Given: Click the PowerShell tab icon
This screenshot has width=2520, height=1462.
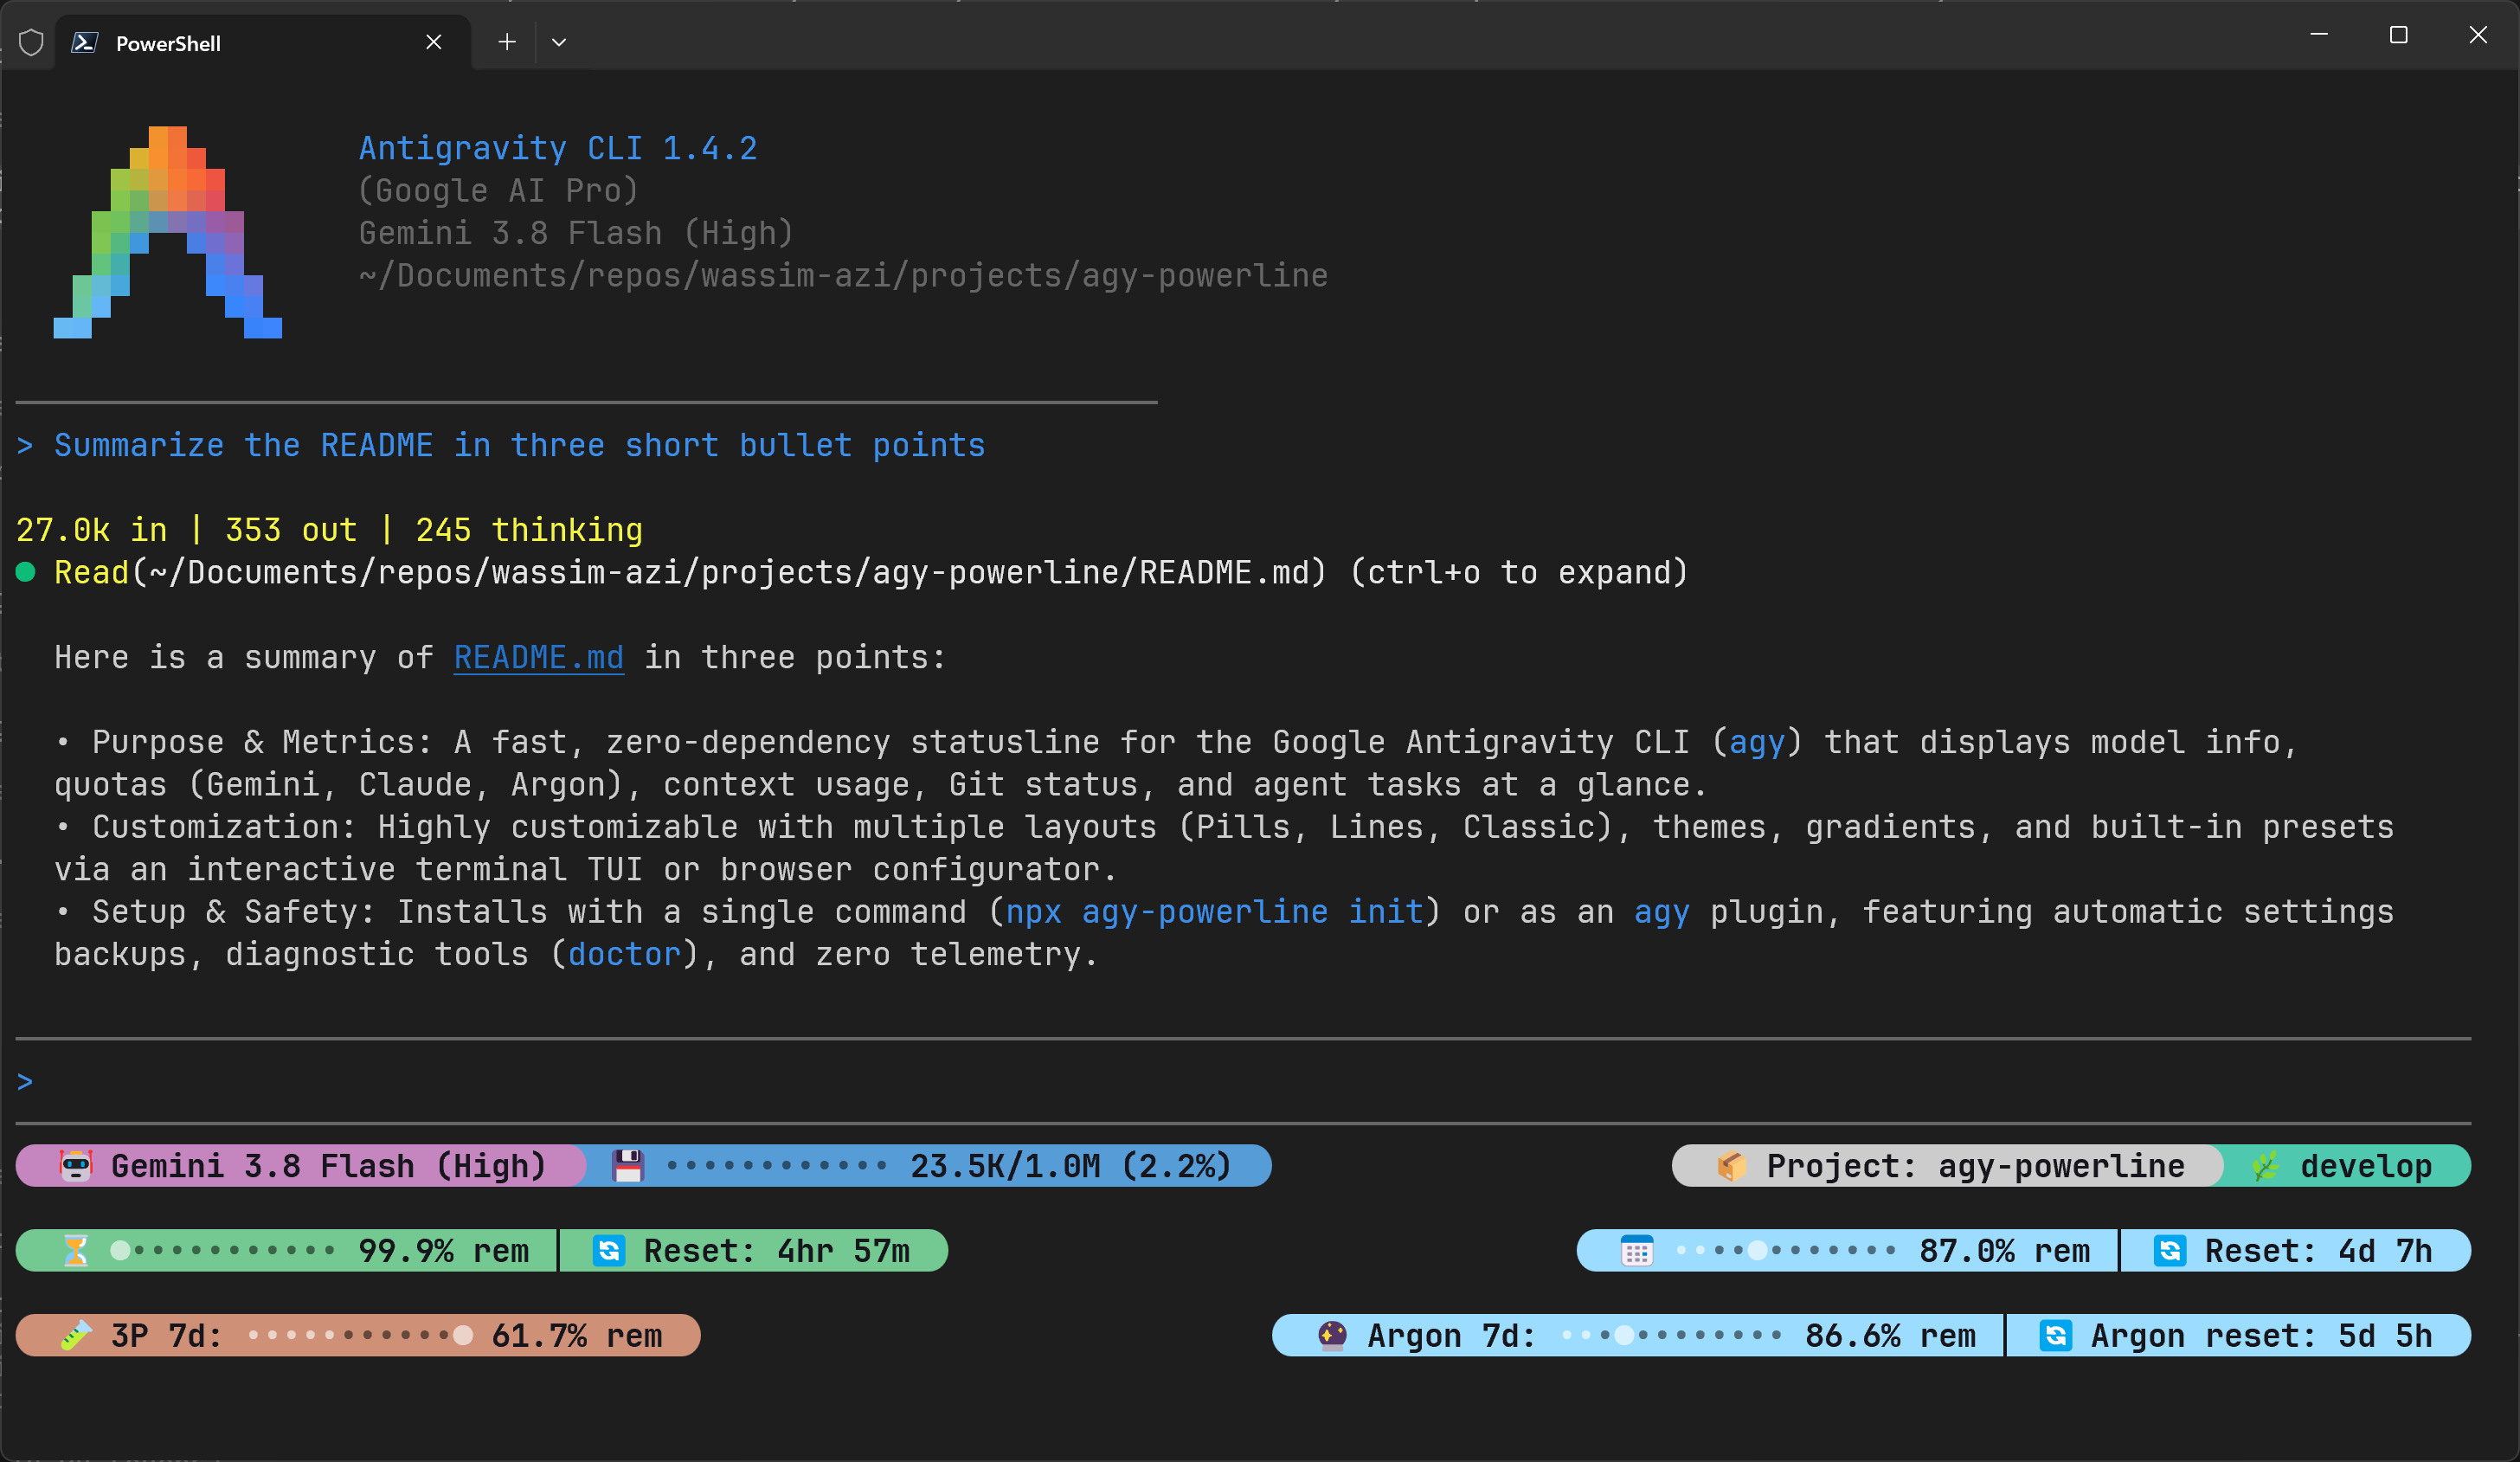Looking at the screenshot, I should pyautogui.click(x=85, y=43).
